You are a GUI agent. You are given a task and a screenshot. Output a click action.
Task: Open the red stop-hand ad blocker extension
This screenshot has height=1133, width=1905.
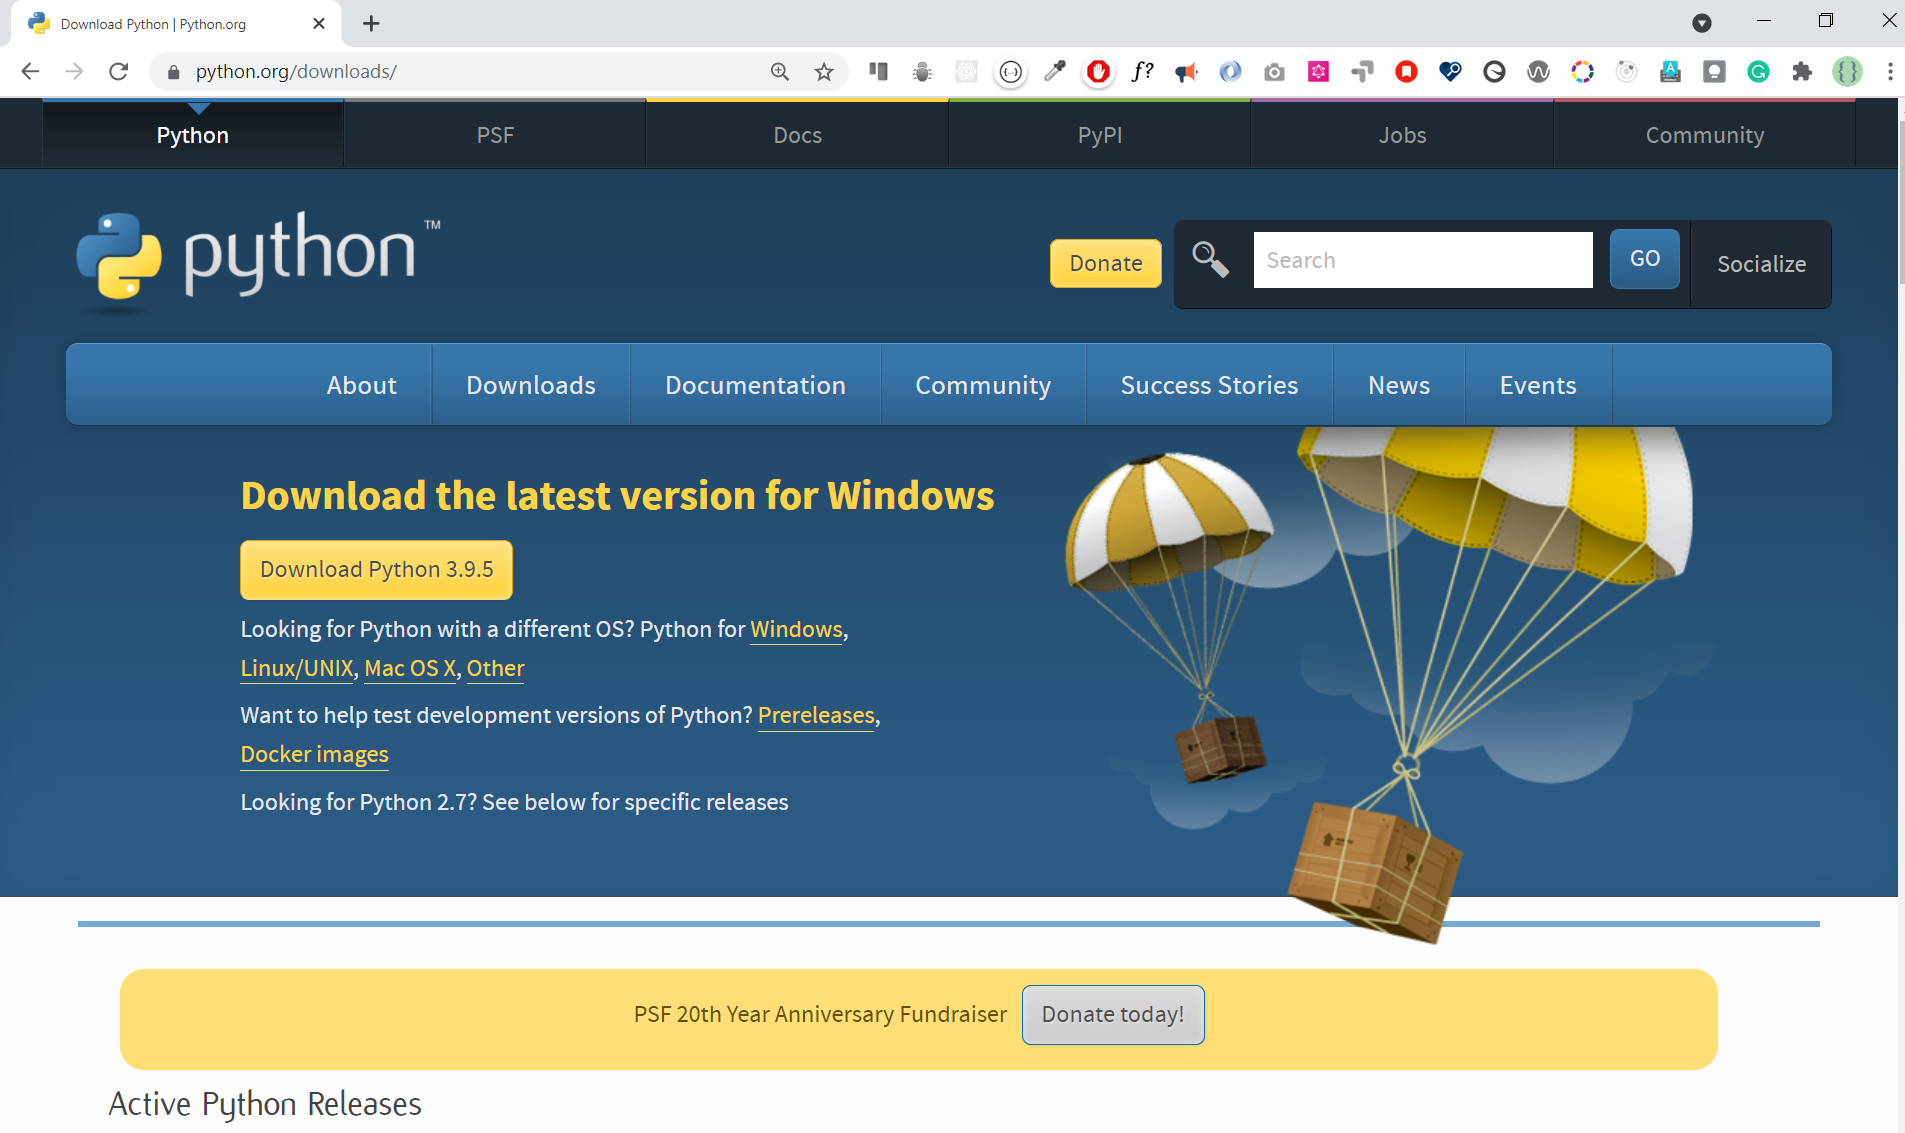1099,71
